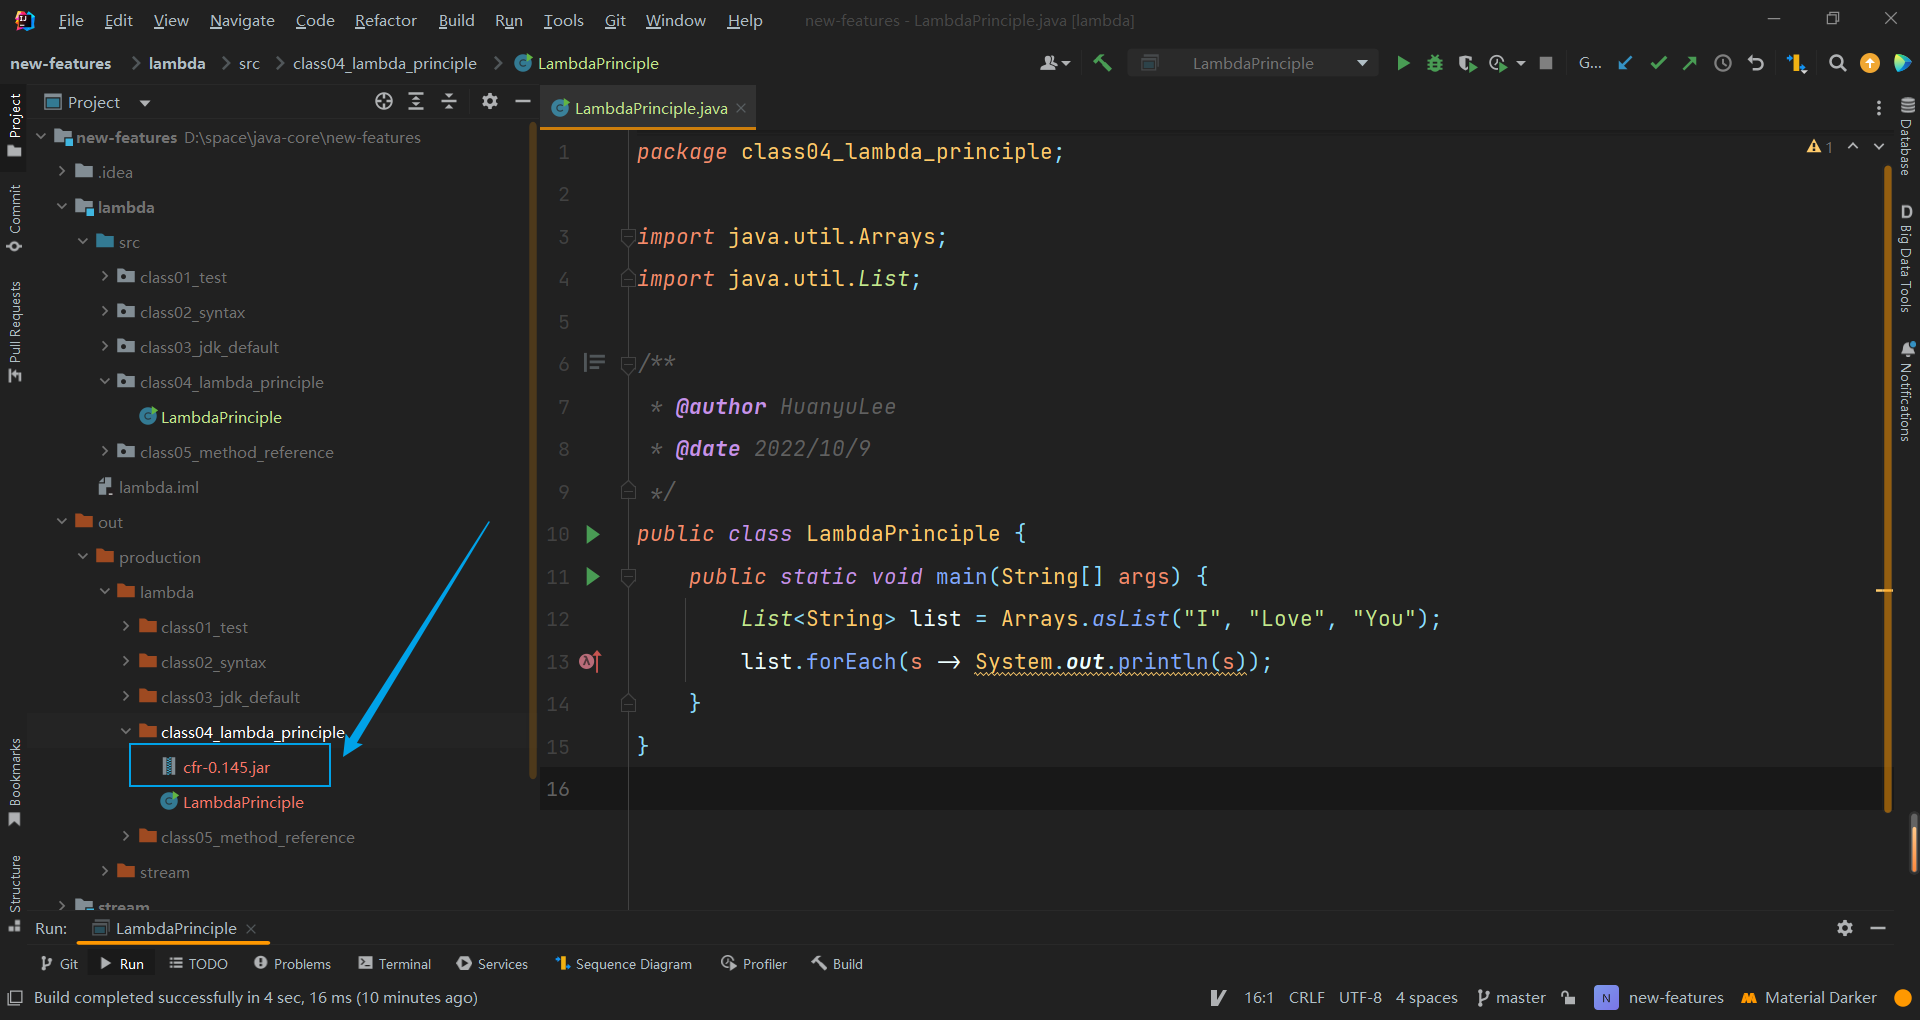Change CRLF line separator setting
Screen dimensions: 1920x1020
click(x=1306, y=997)
